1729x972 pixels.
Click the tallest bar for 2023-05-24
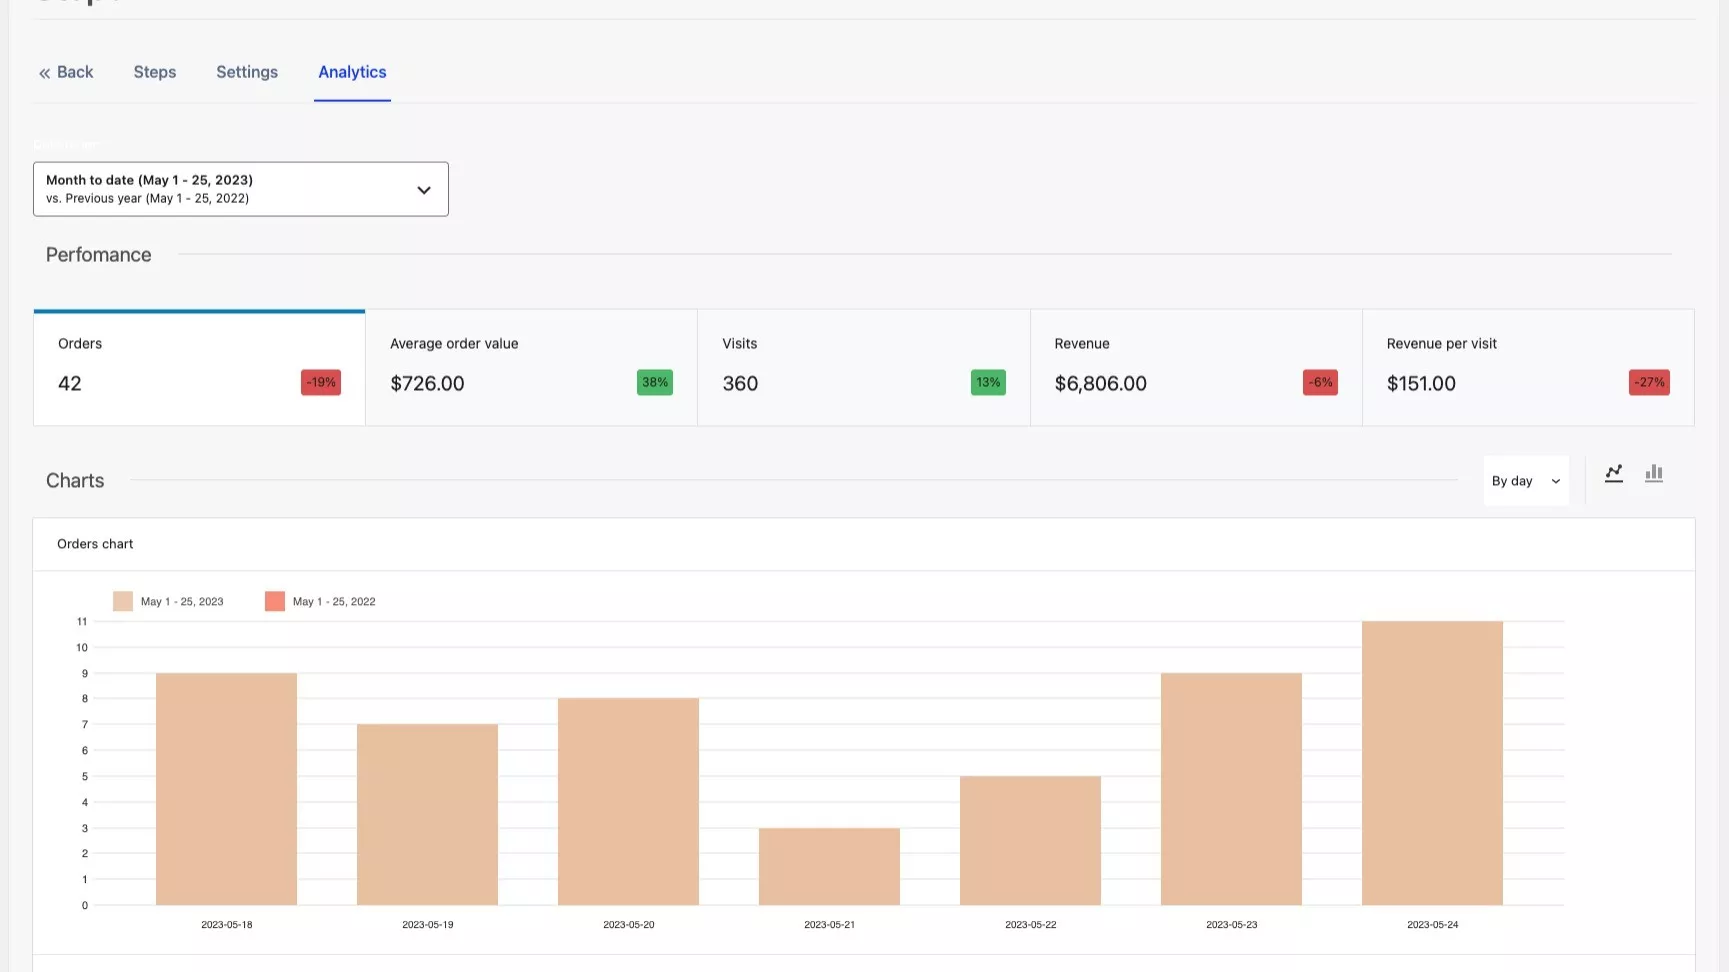1432,763
